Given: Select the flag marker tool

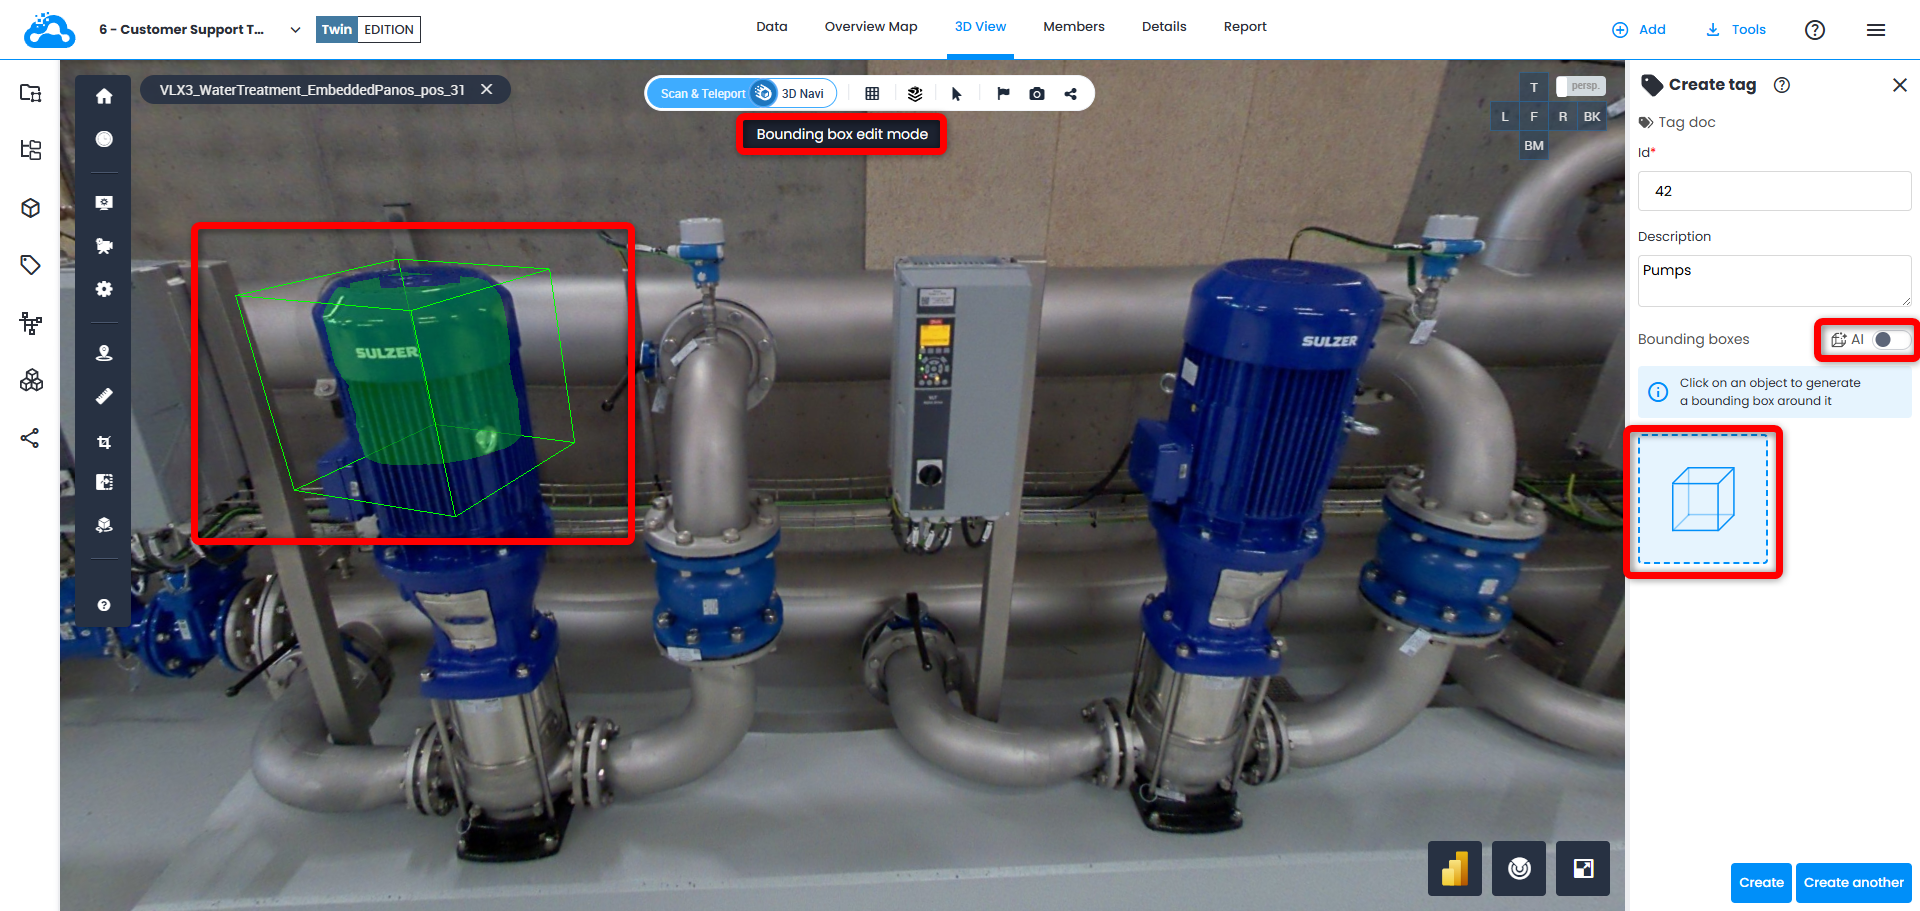Looking at the screenshot, I should [x=1003, y=94].
